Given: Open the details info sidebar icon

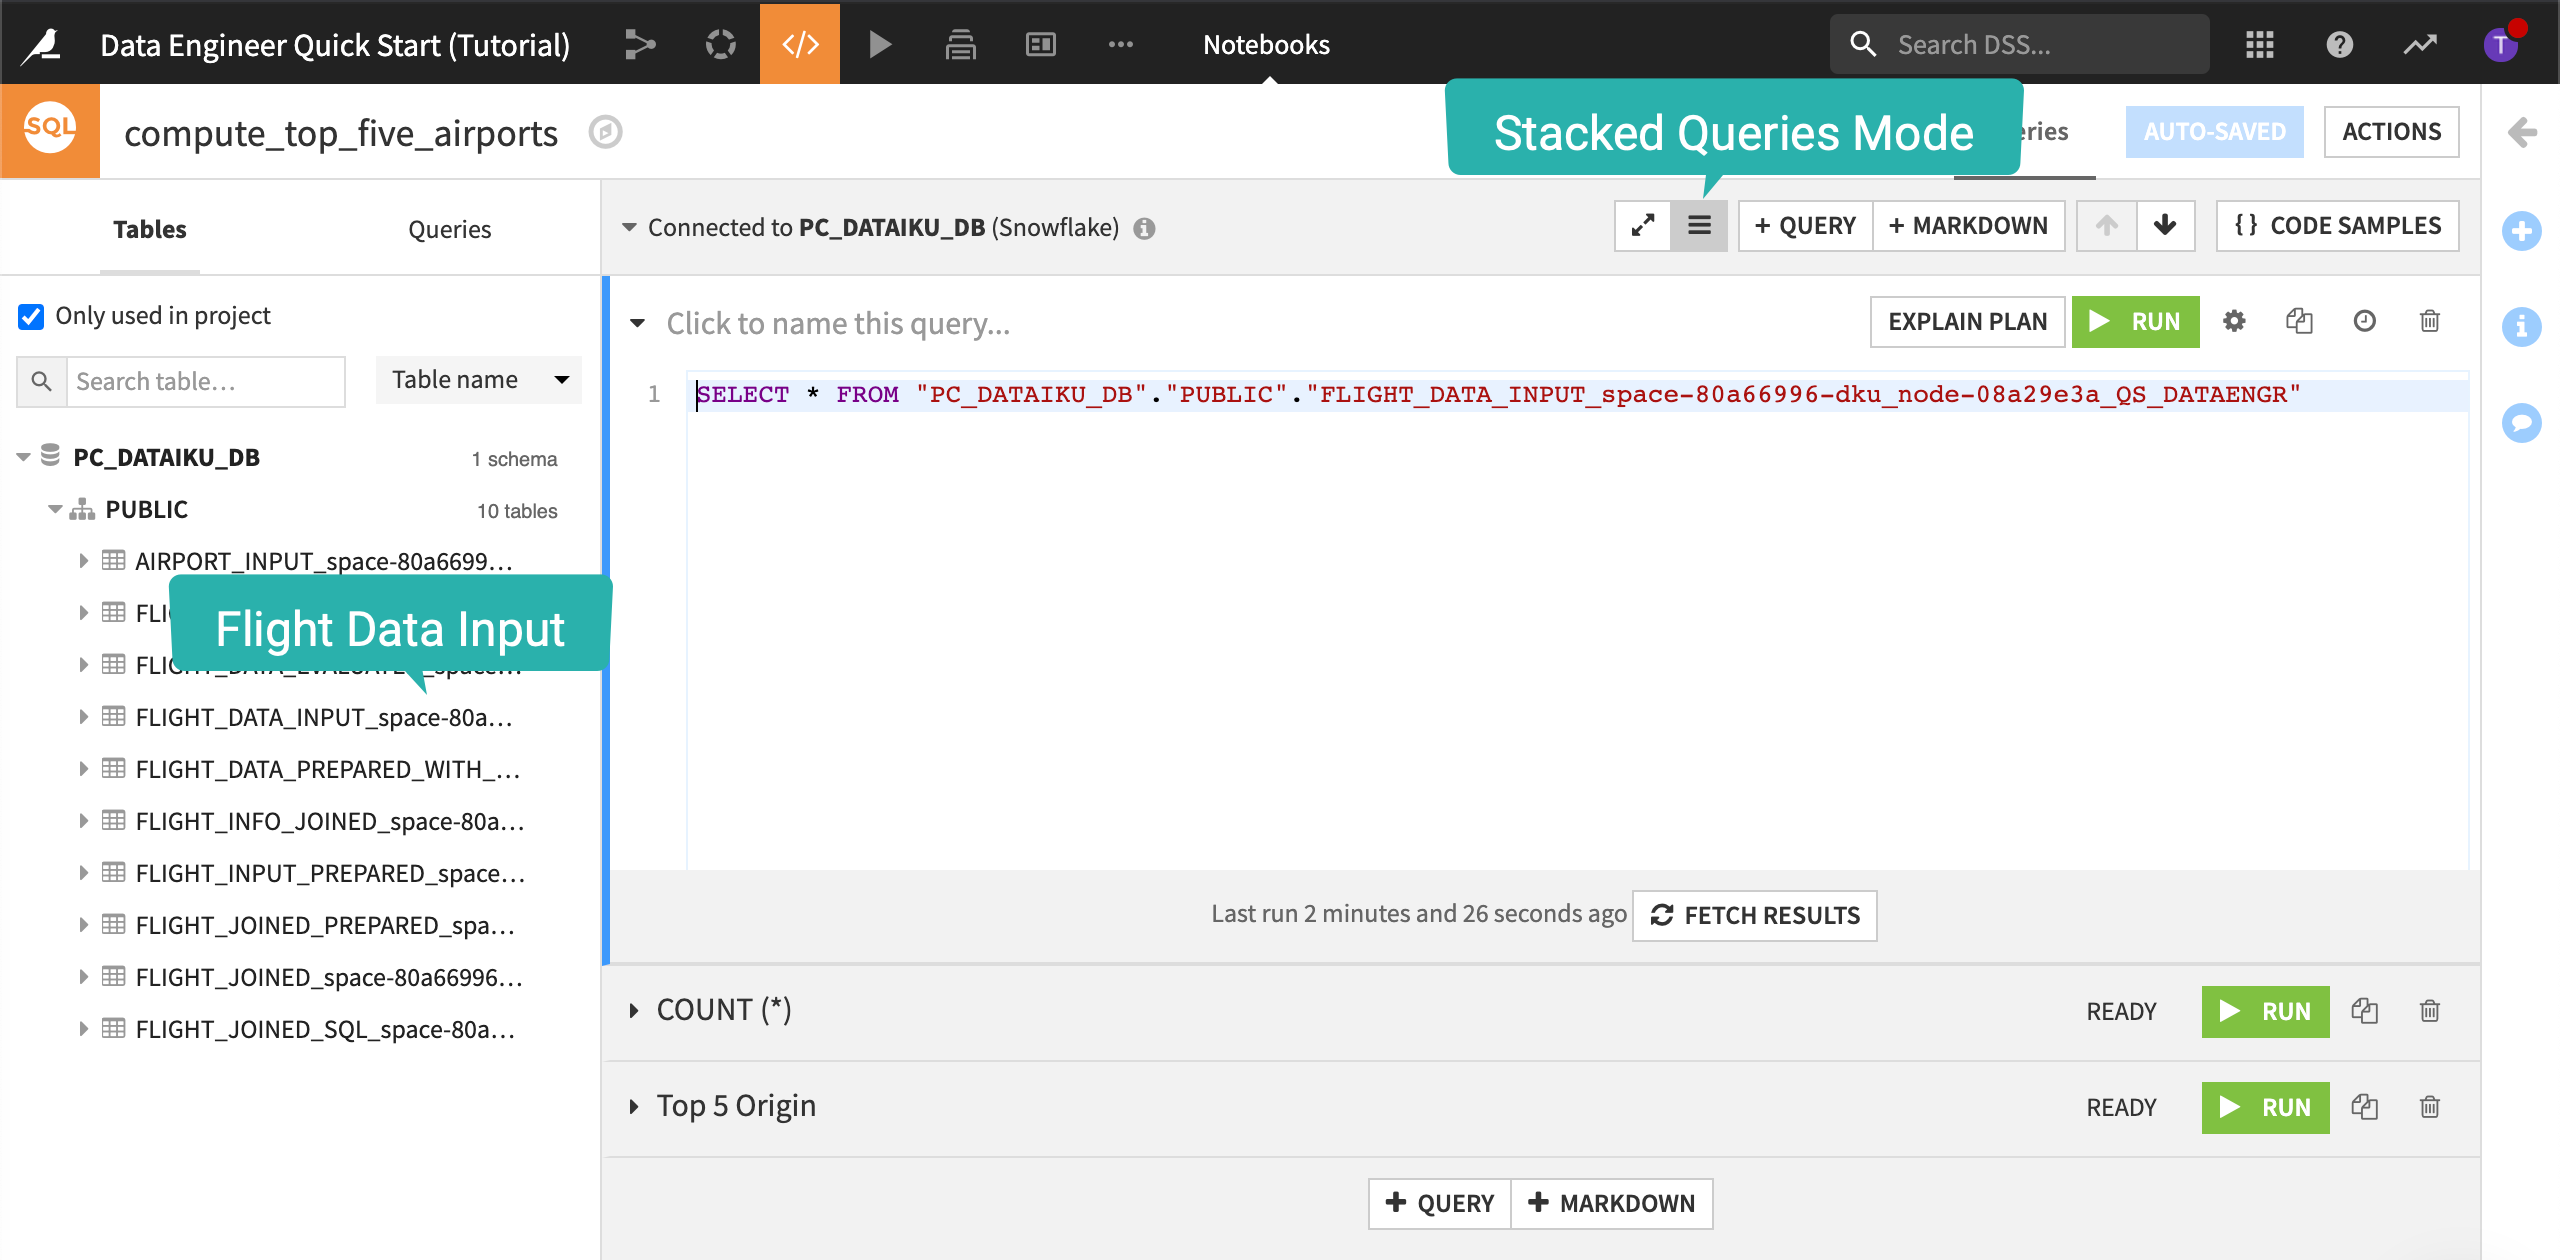Looking at the screenshot, I should [2521, 326].
